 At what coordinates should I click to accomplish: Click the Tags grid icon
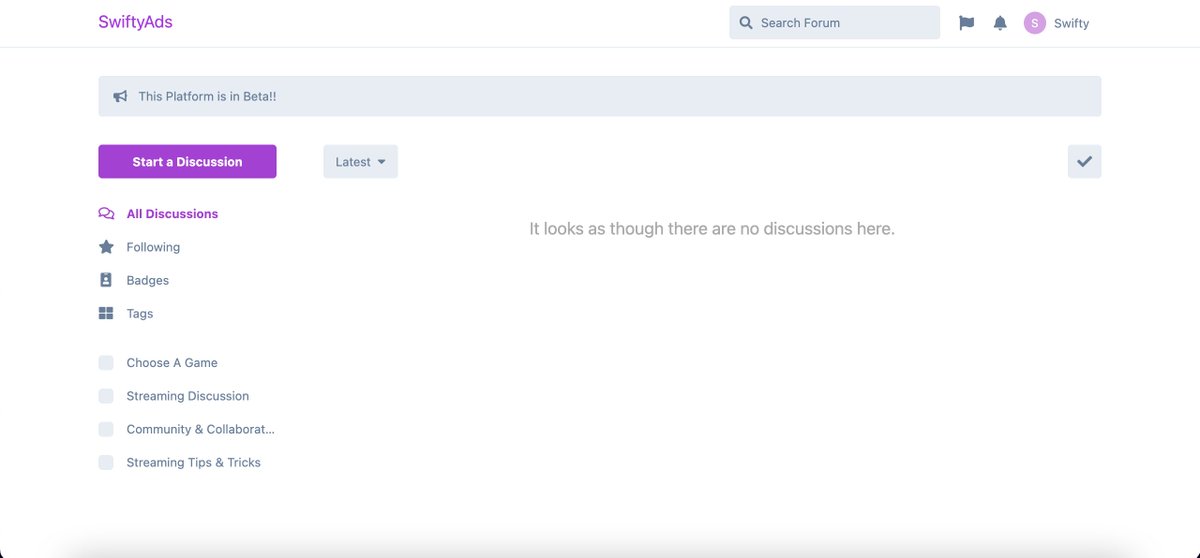106,313
